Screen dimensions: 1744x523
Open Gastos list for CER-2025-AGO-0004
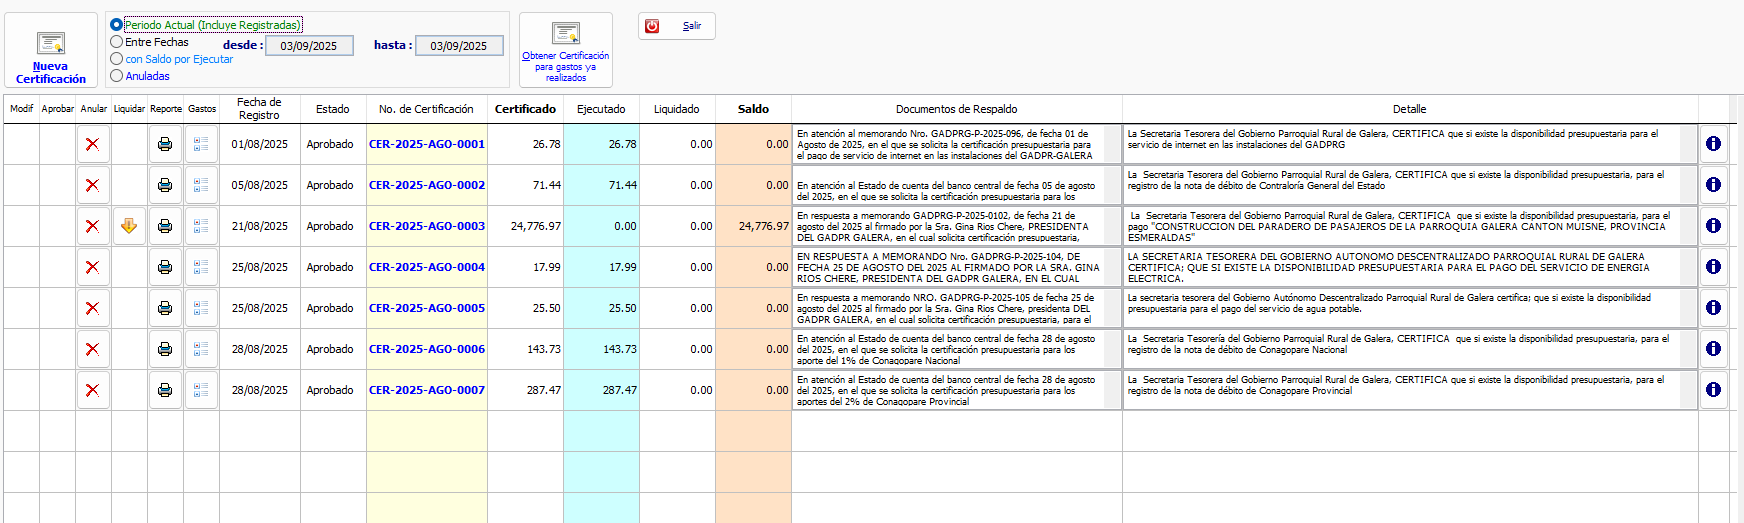pos(201,267)
